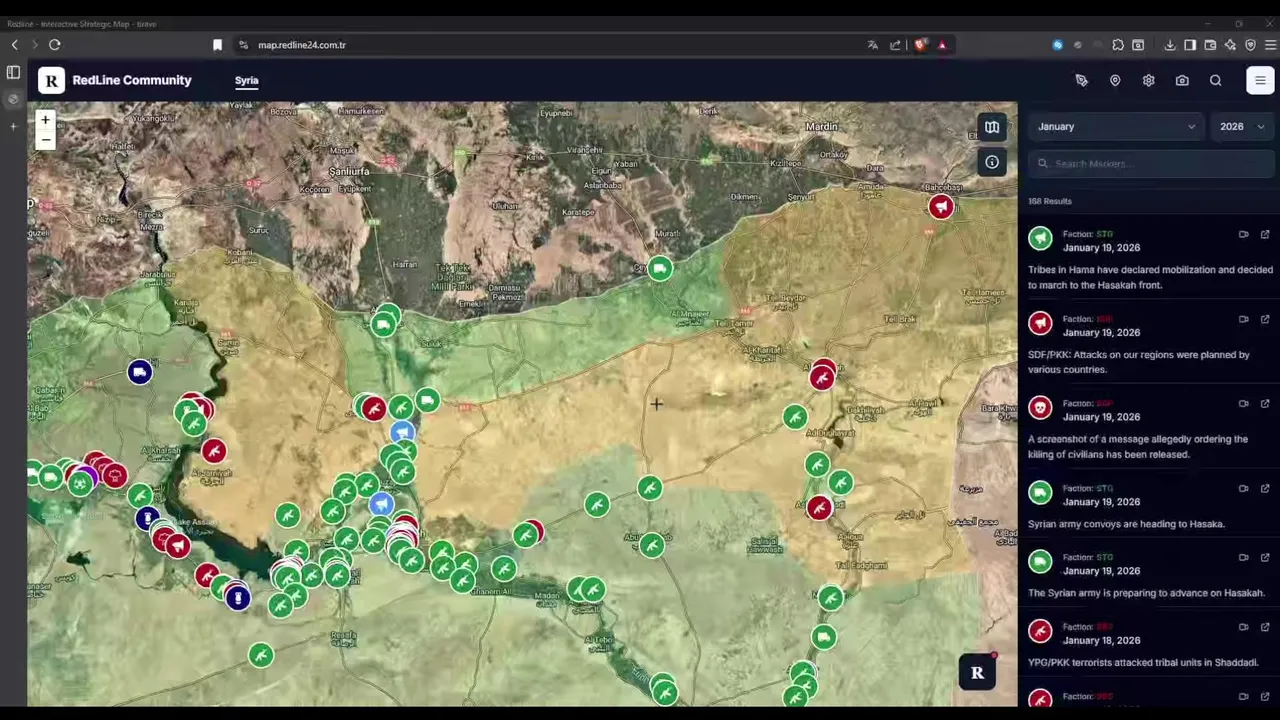Screen dimensions: 1280x720
Task: Show Syrian army preparing entry on map
Action: tap(1243, 558)
